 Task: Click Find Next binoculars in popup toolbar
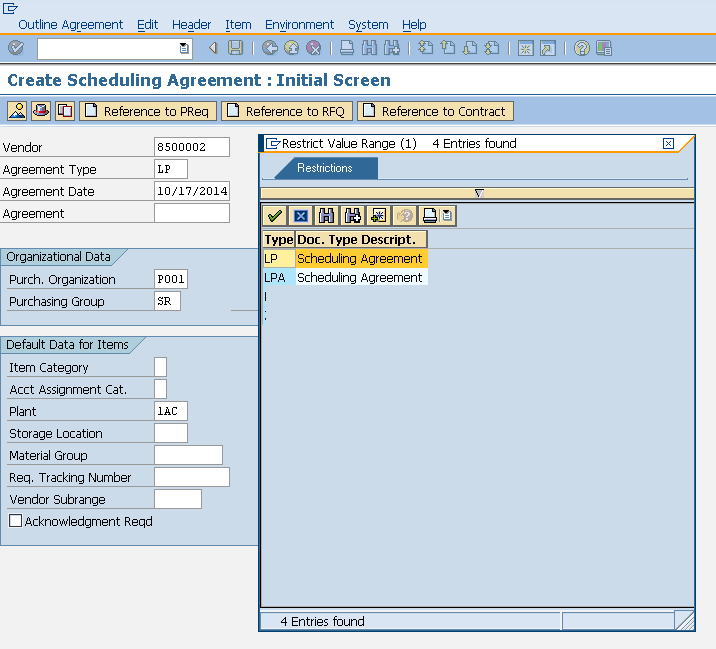point(352,216)
